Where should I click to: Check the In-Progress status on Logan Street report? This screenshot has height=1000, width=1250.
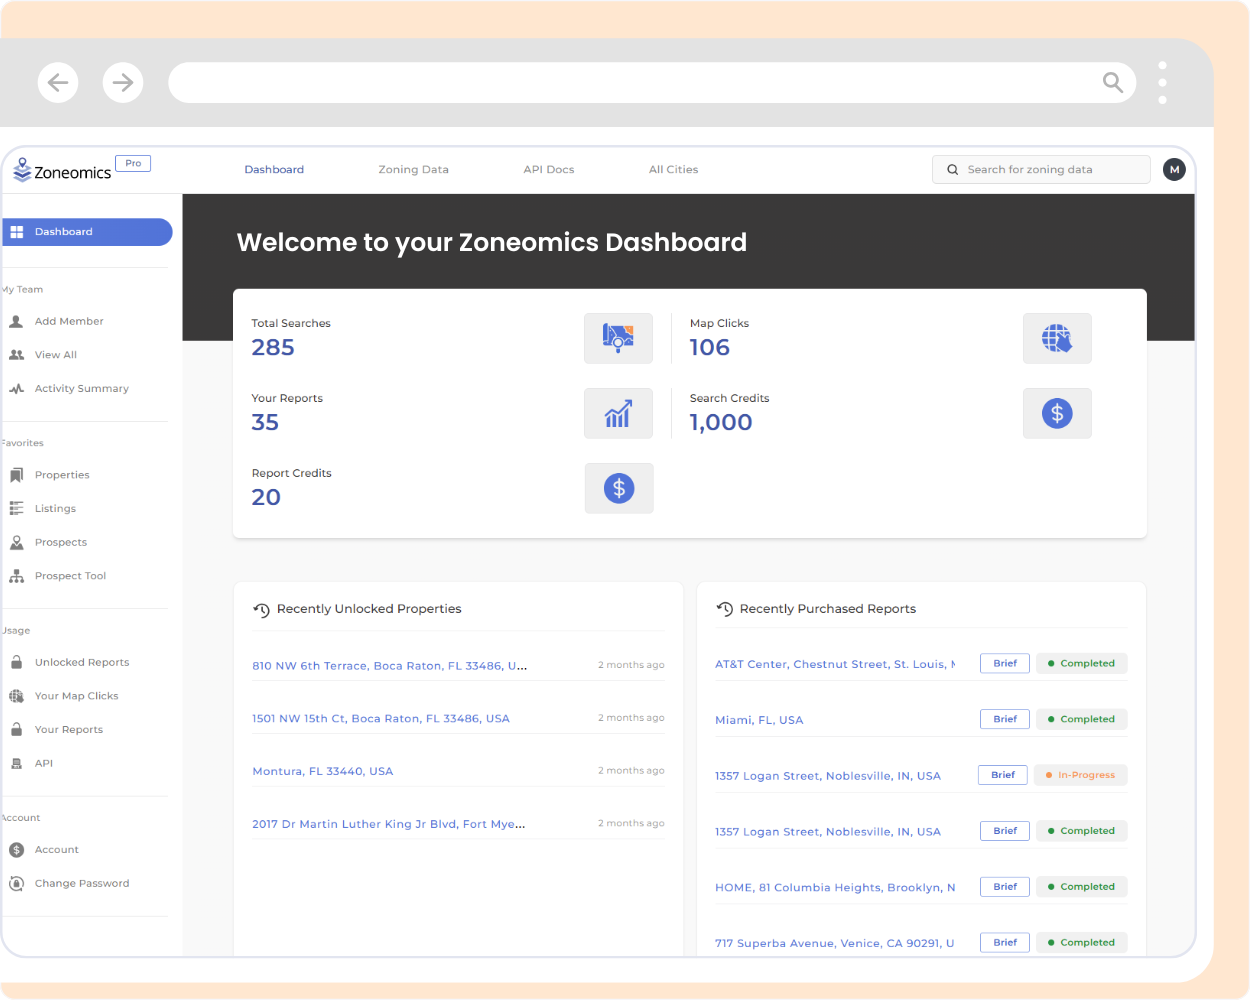point(1080,775)
